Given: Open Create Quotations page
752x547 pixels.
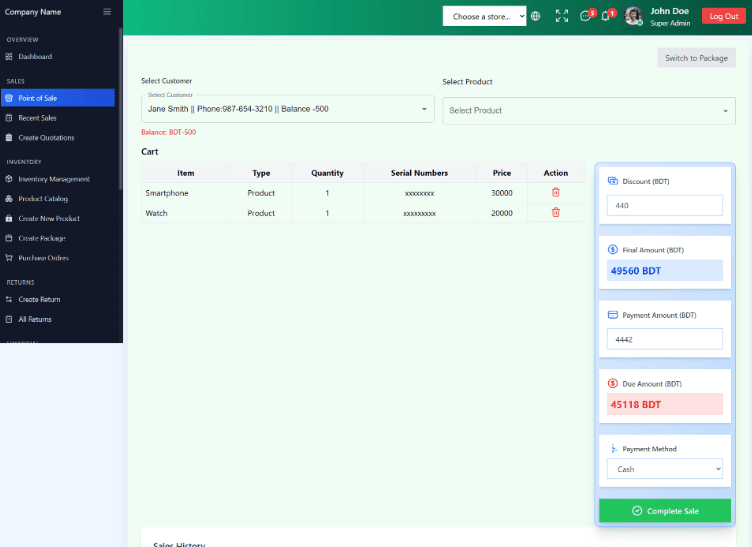Looking at the screenshot, I should point(46,138).
